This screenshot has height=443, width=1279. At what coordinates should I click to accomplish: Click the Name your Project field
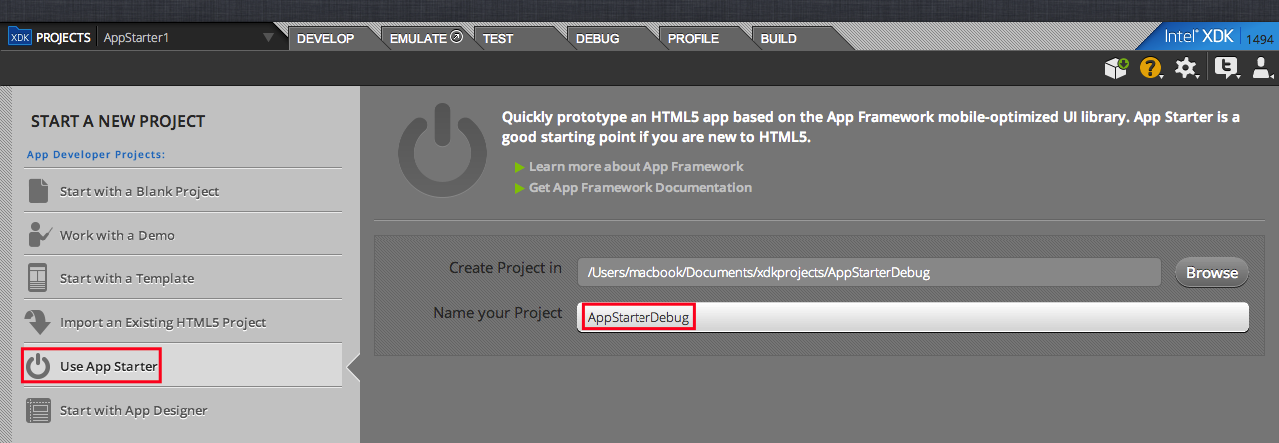click(x=913, y=317)
